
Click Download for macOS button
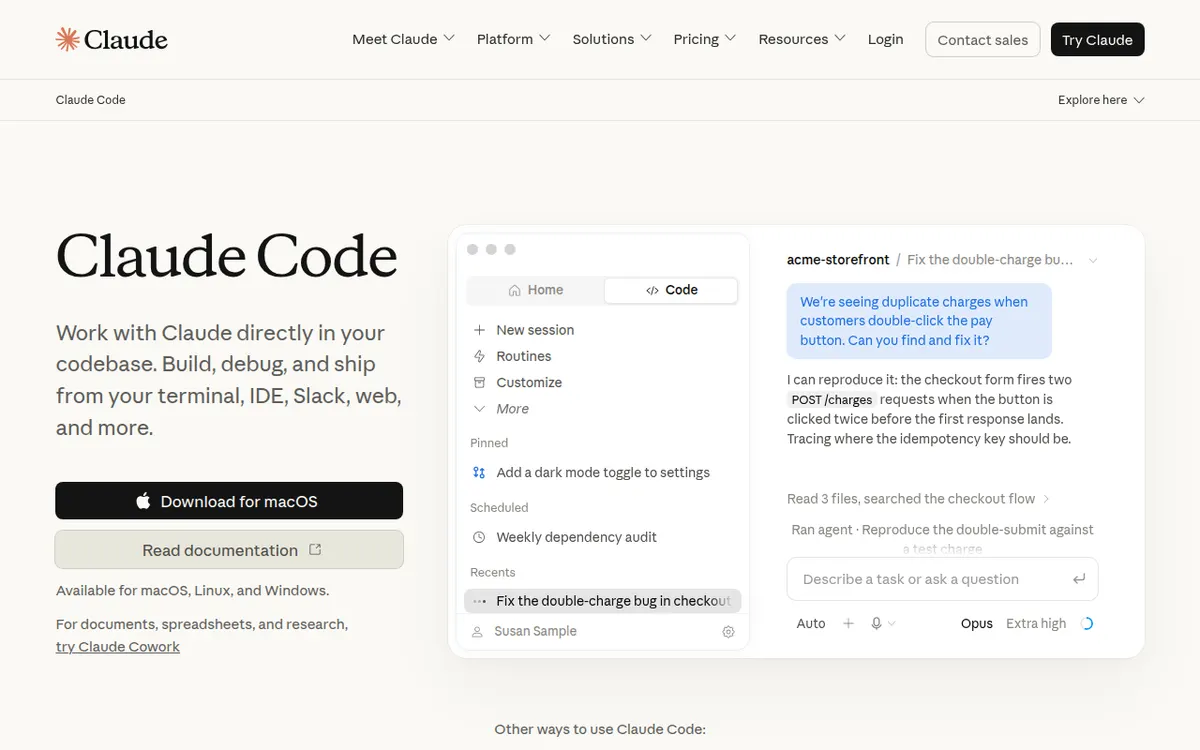pyautogui.click(x=229, y=501)
